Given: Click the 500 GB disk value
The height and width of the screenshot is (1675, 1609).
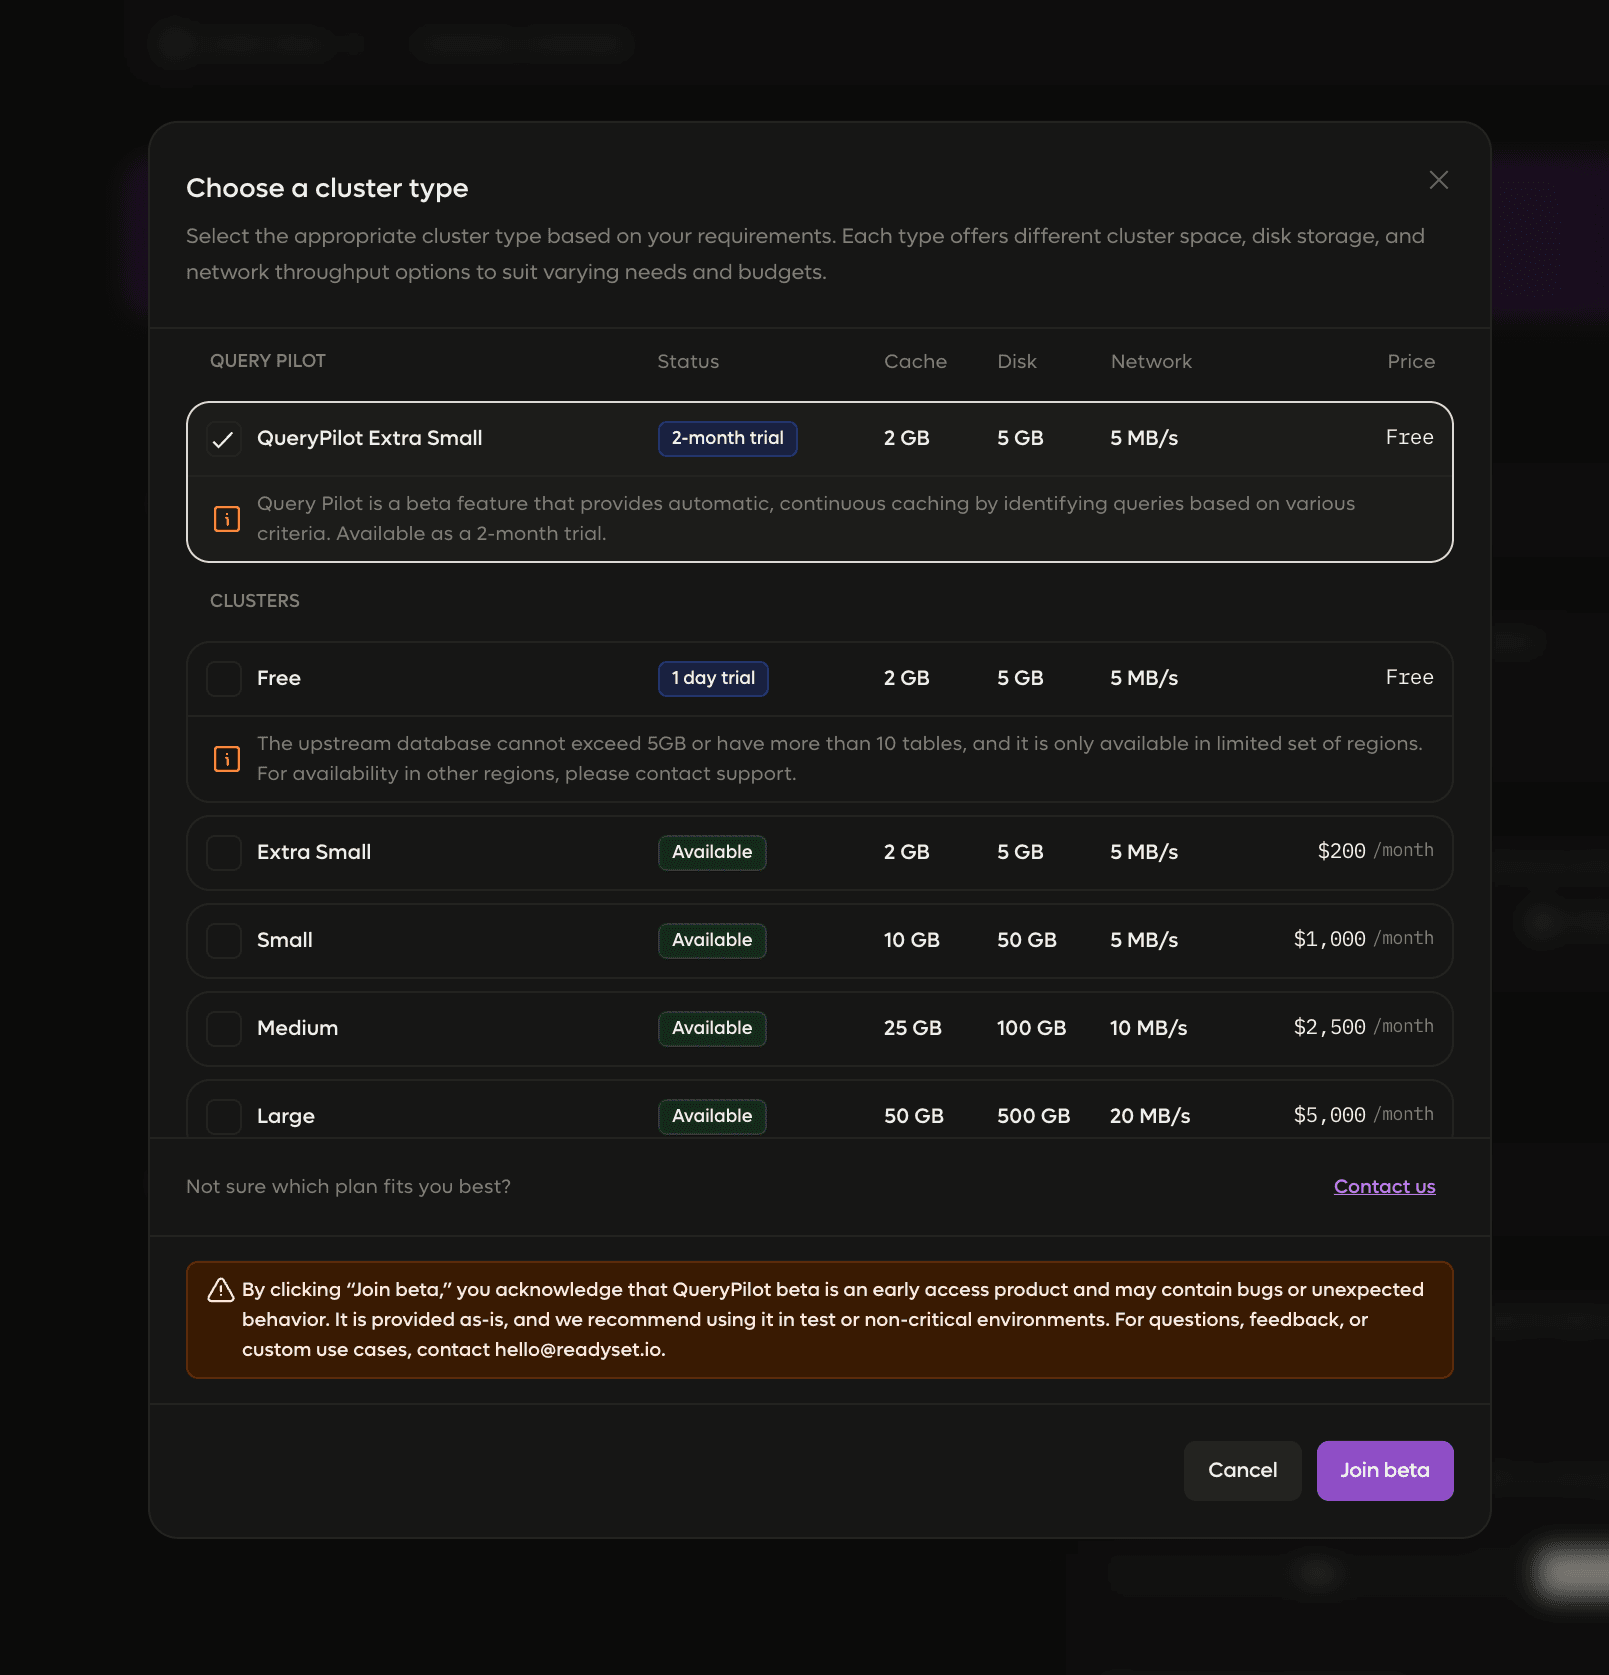Looking at the screenshot, I should click(1033, 1116).
